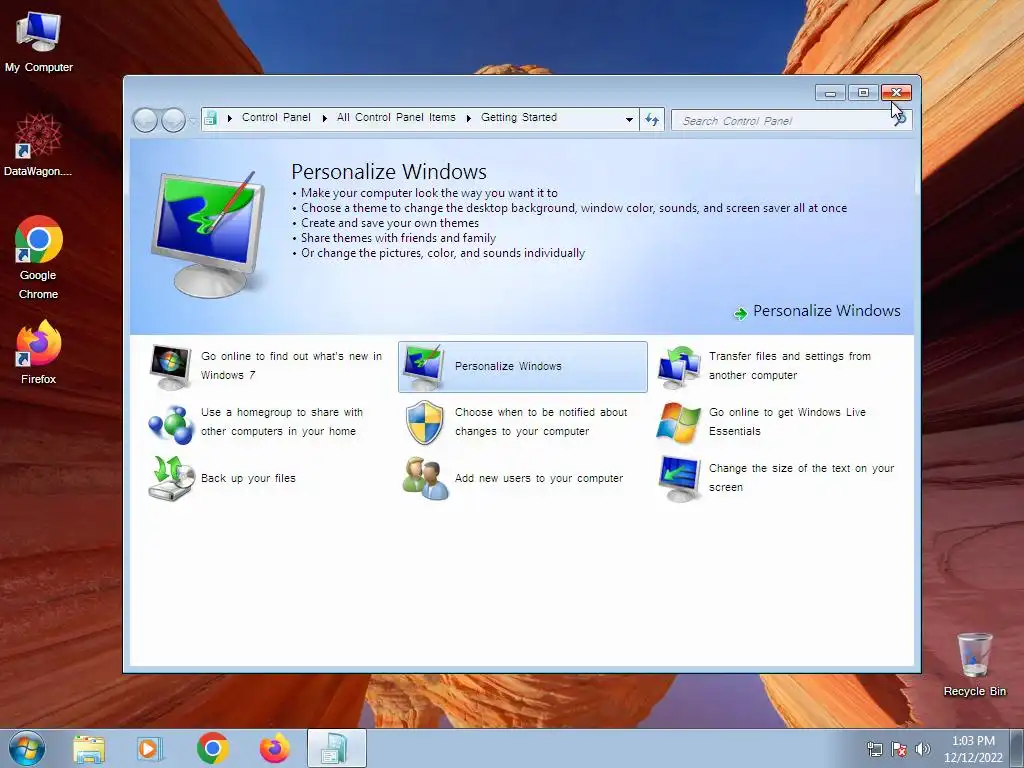Select Use a homegroup to share text
This screenshot has height=768, width=1024.
281,422
